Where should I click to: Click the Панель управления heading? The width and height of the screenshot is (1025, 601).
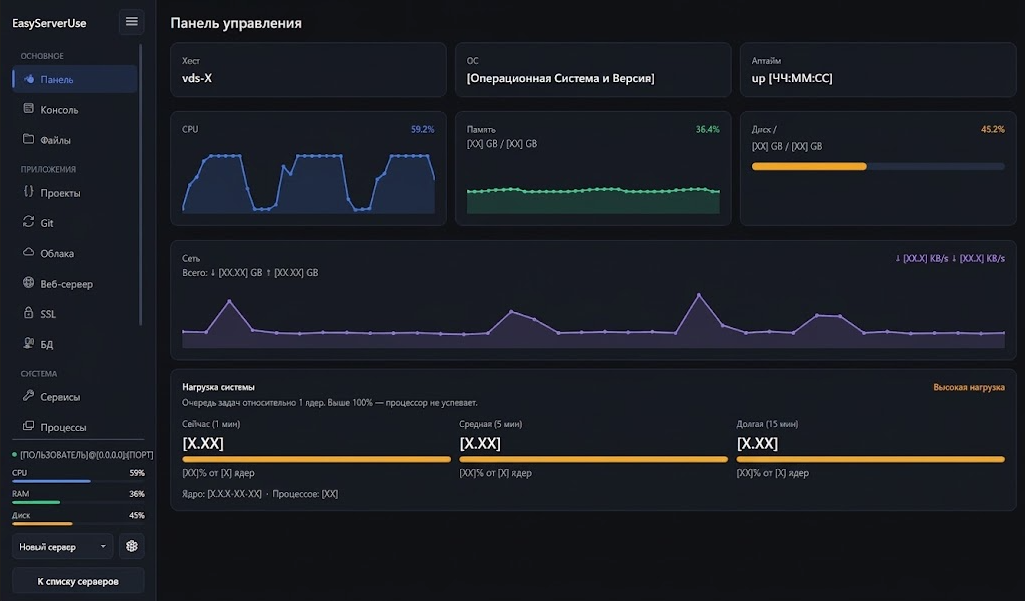(x=236, y=23)
